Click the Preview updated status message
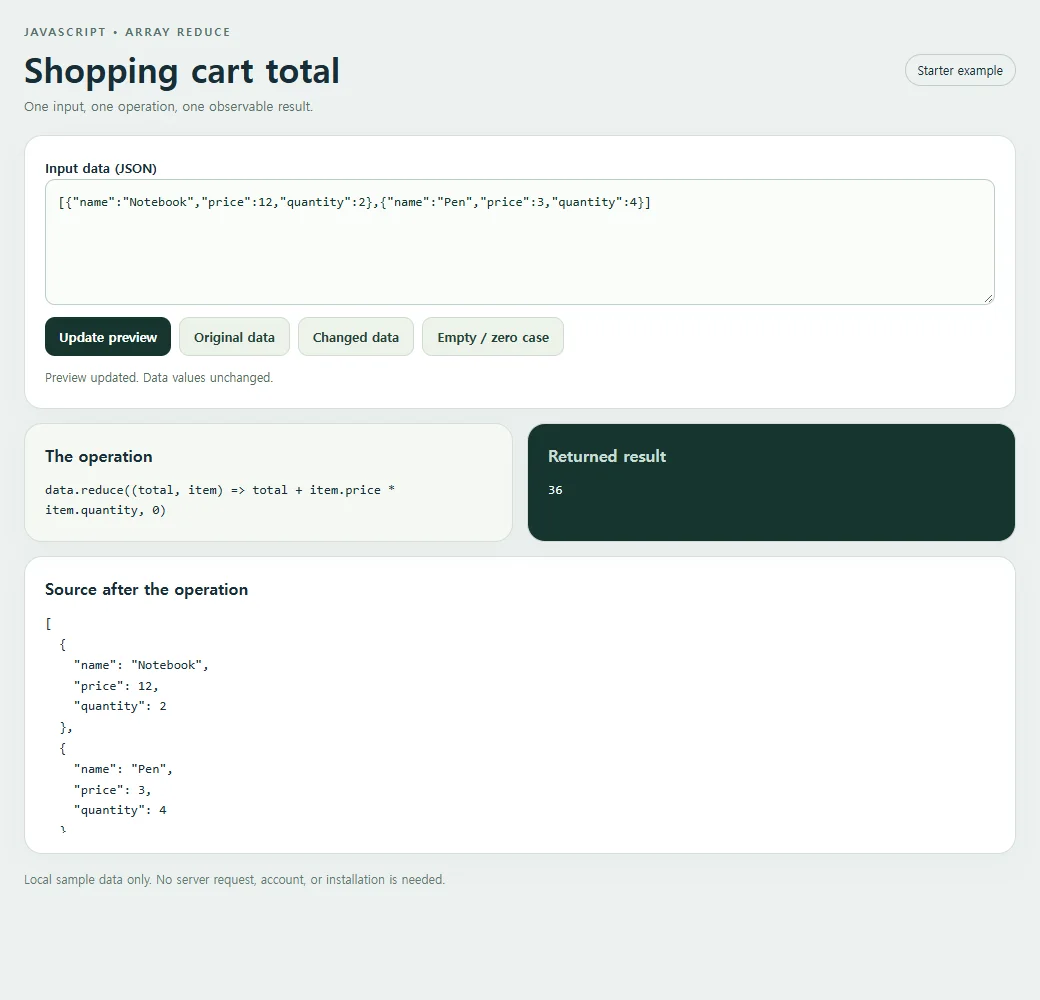Screen dimensions: 1040x1000 point(159,377)
